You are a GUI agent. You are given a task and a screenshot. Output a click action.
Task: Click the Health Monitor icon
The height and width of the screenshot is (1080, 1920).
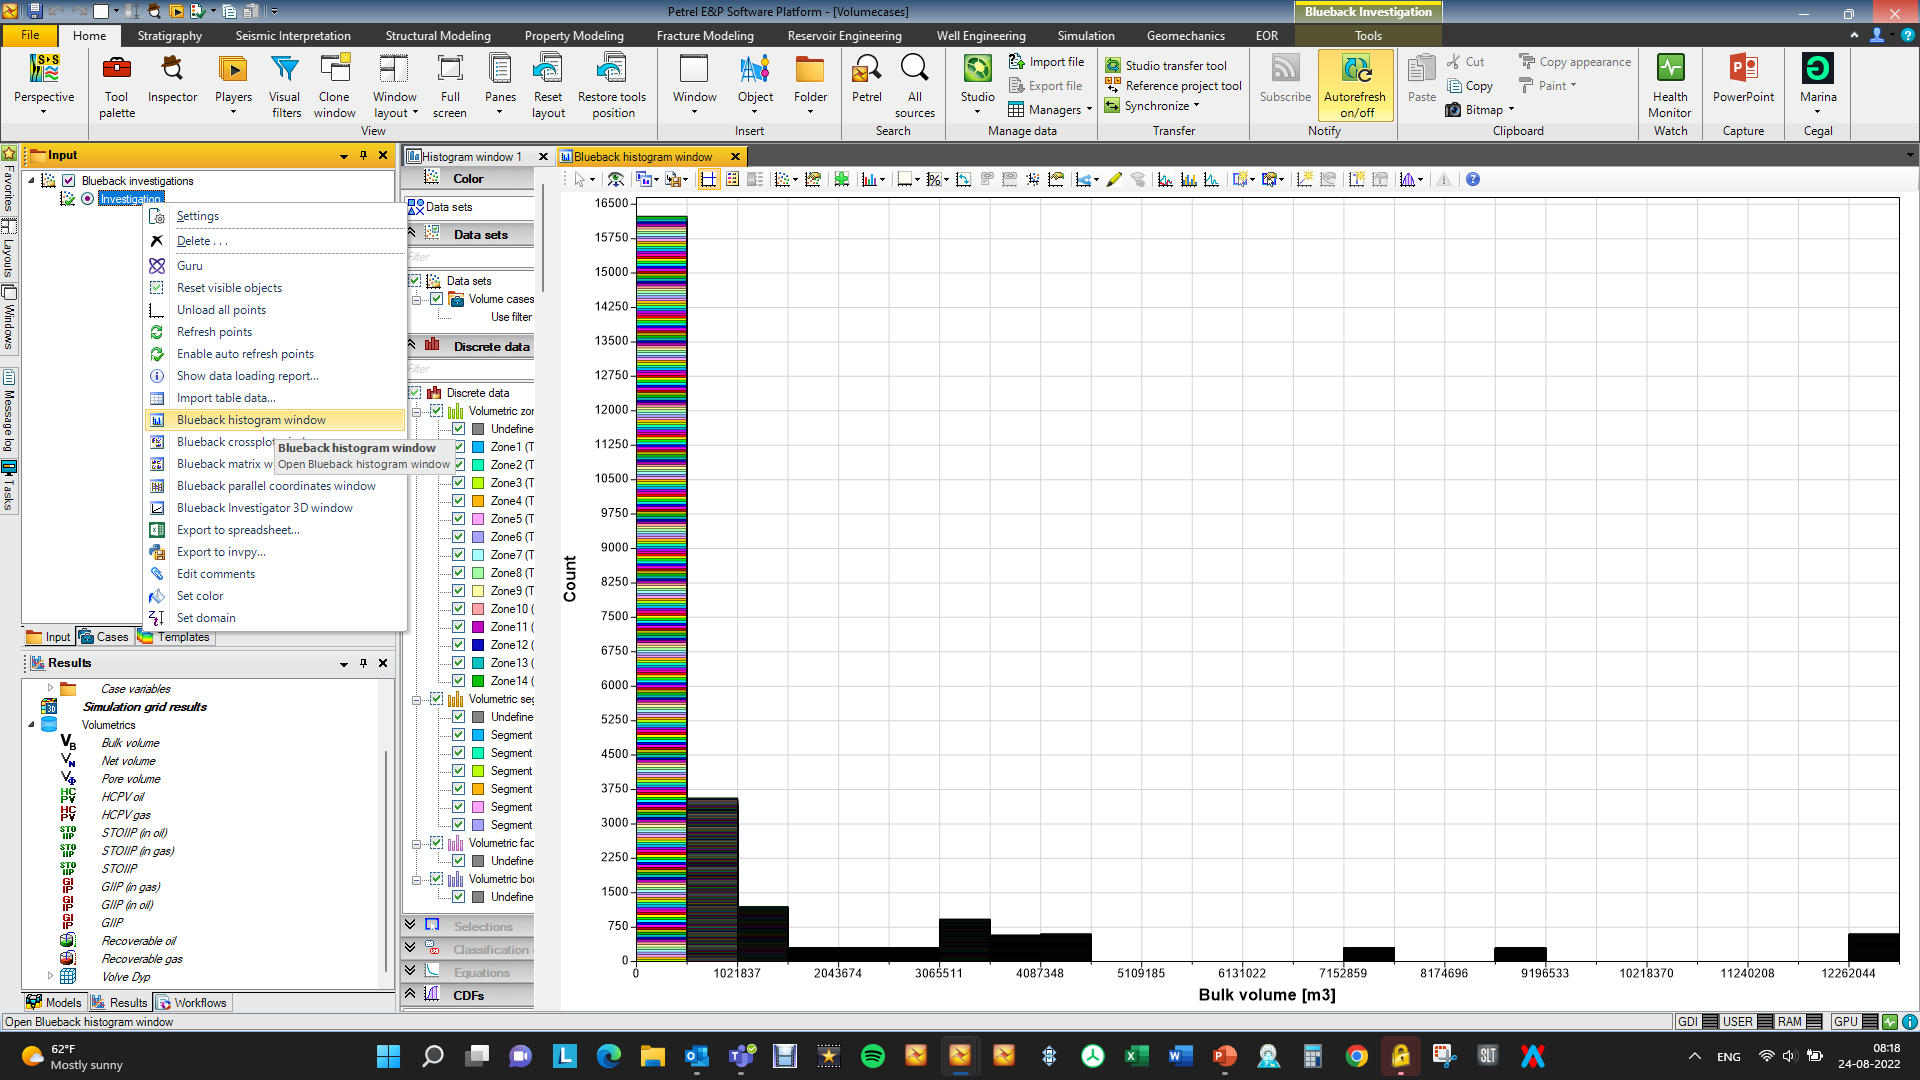pos(1670,86)
